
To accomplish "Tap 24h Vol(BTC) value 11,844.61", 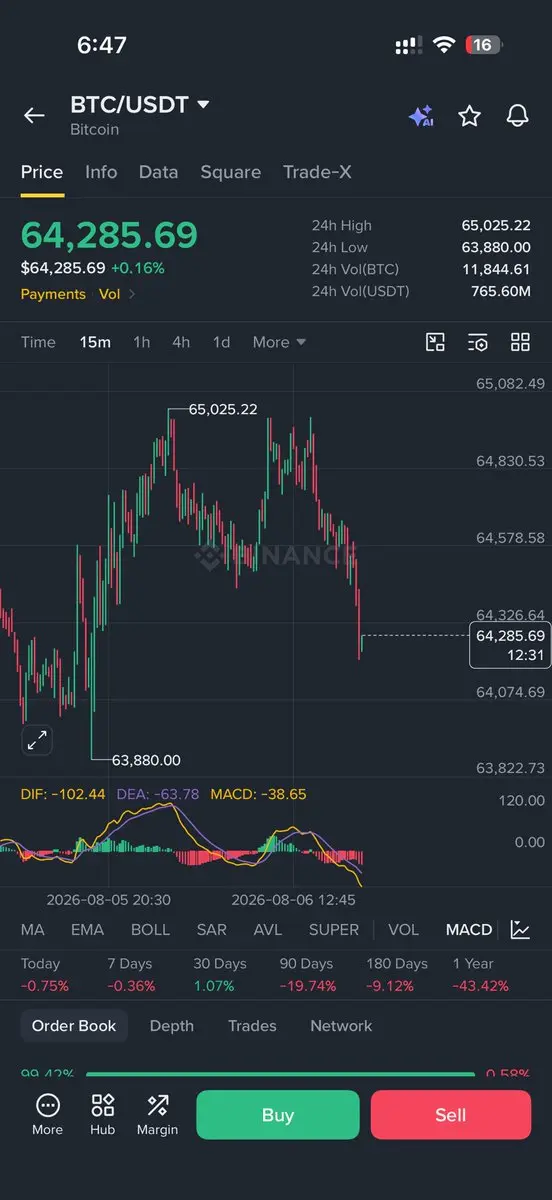I will pyautogui.click(x=496, y=270).
